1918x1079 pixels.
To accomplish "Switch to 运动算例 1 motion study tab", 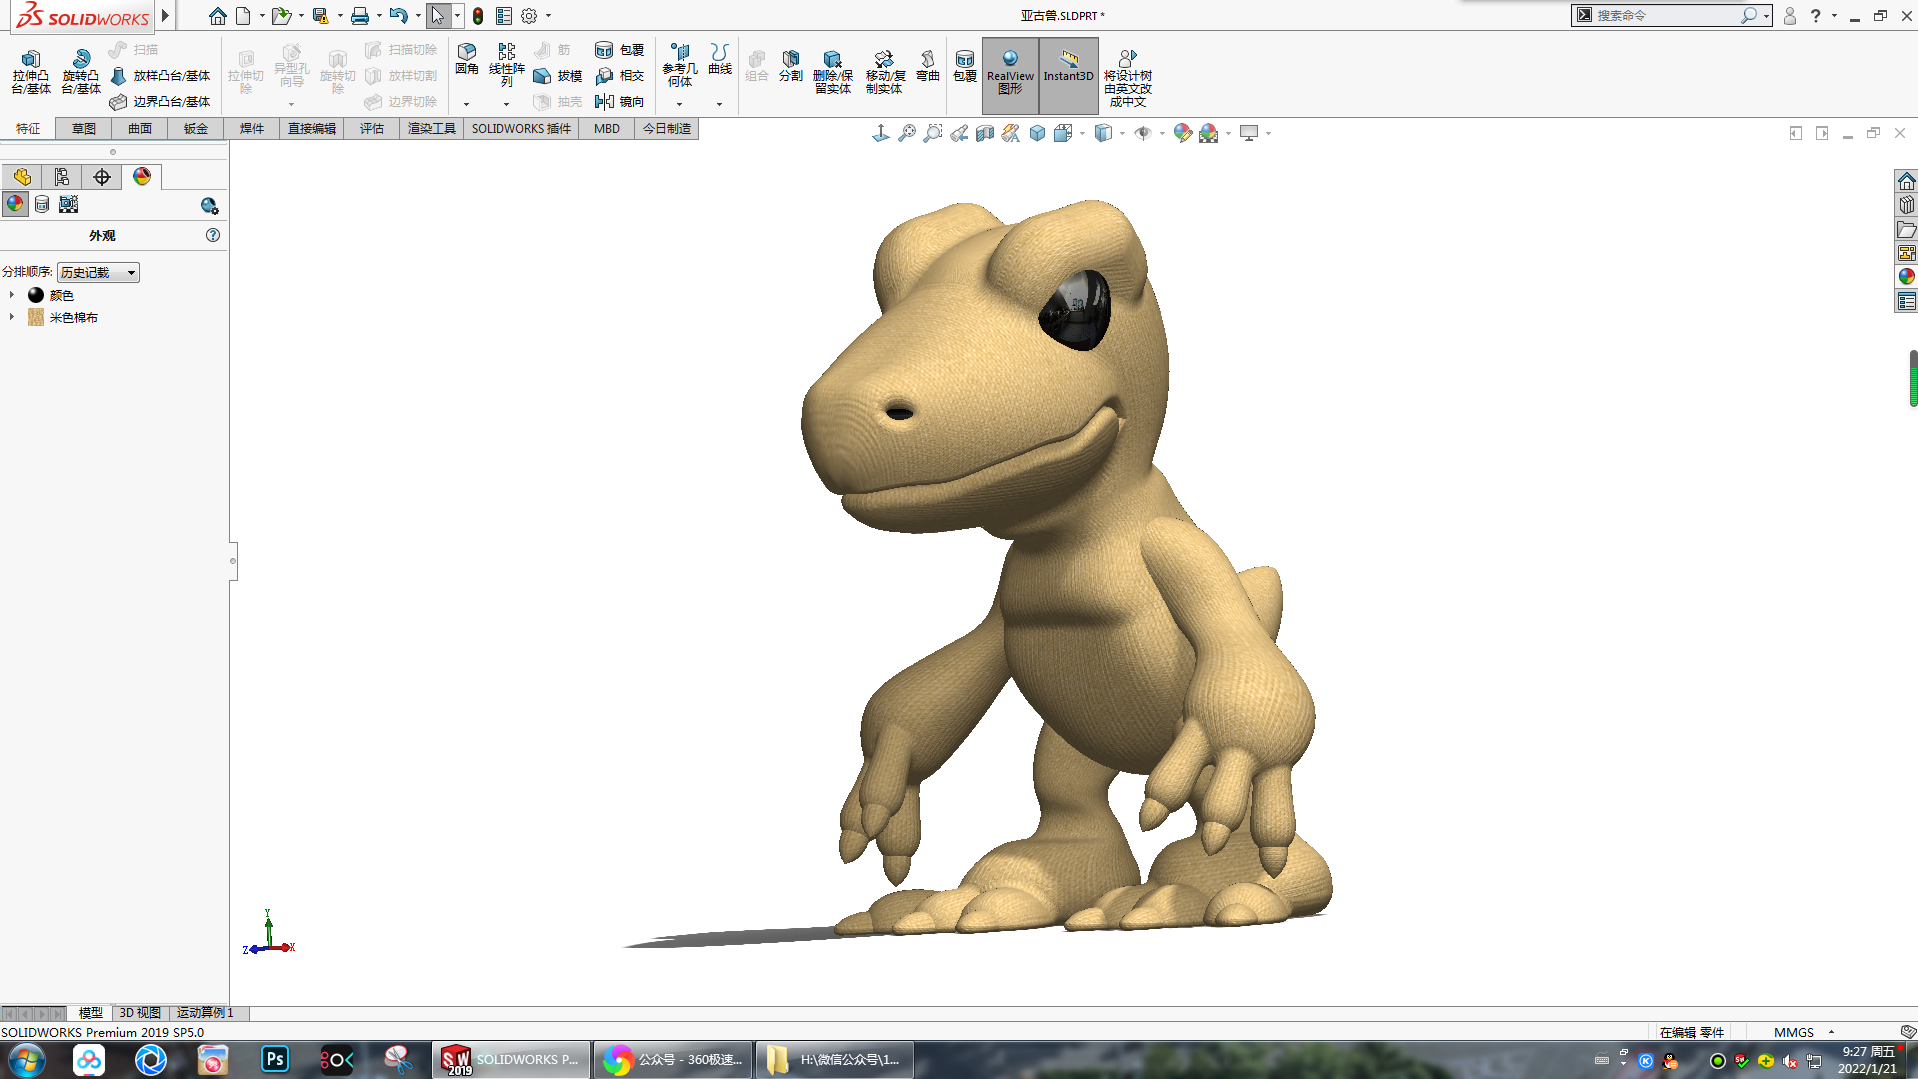I will click(205, 1013).
